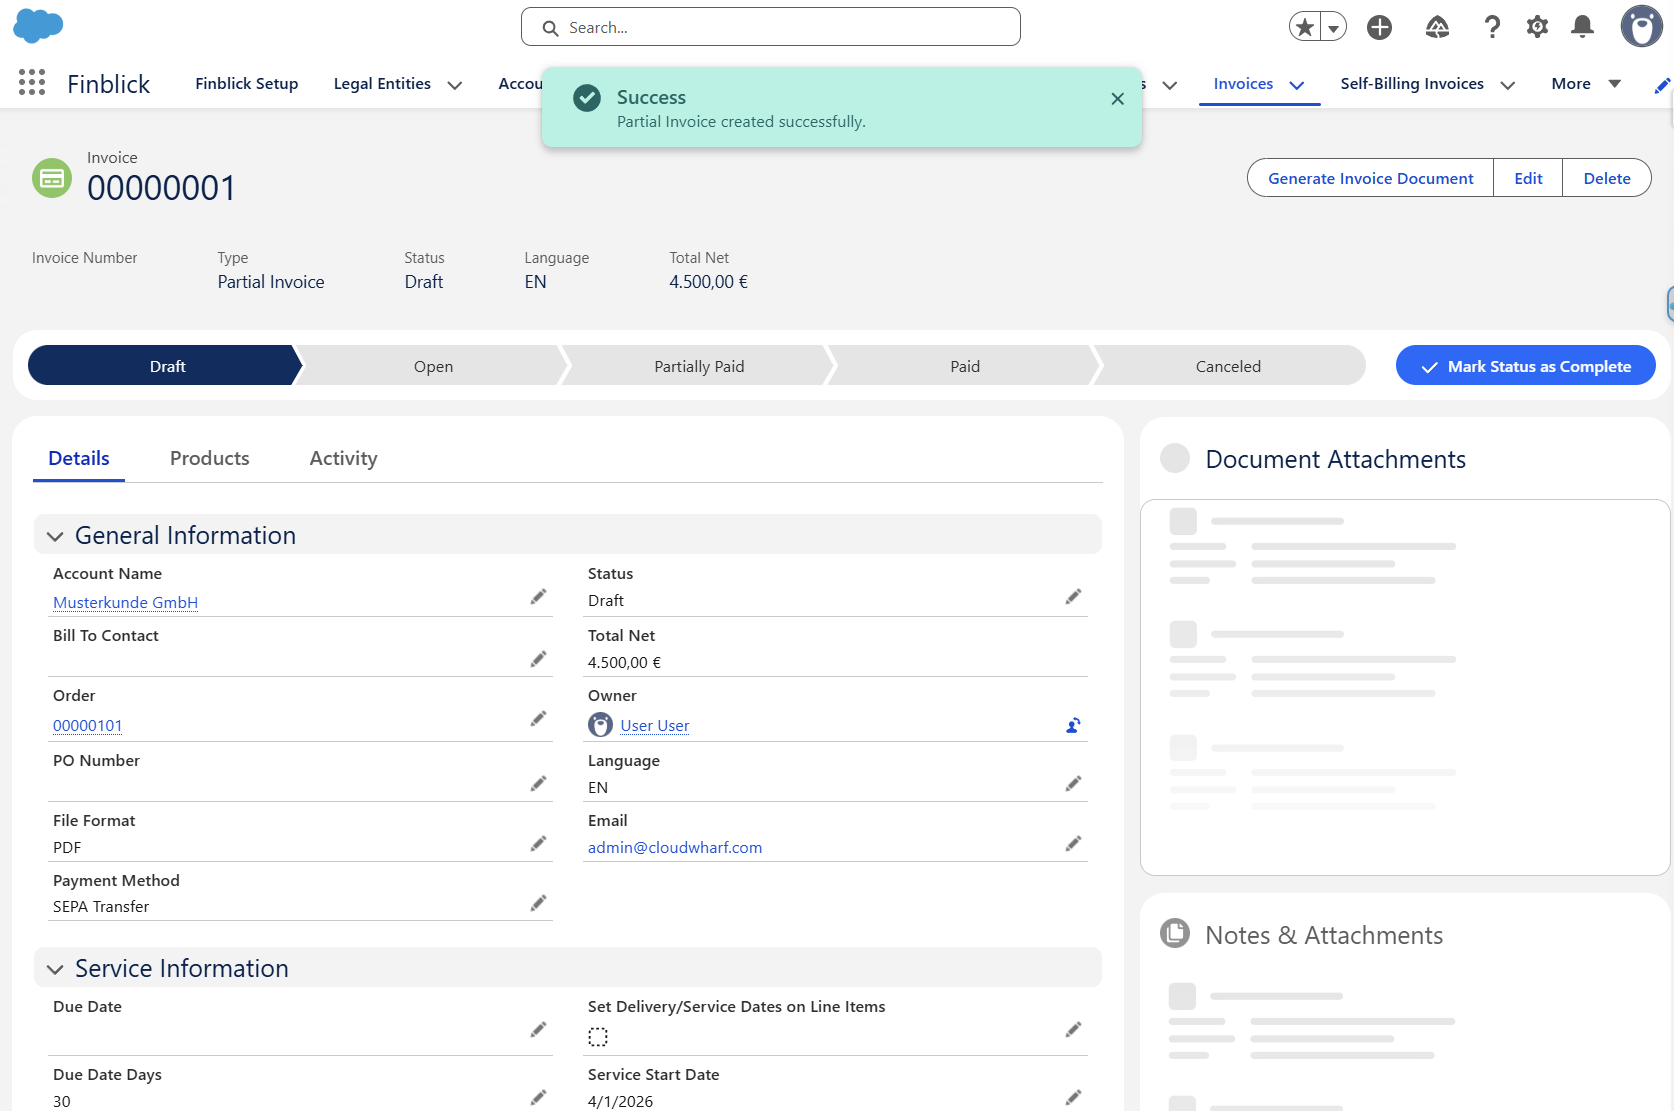The width and height of the screenshot is (1674, 1111).
Task: Click in the global Search field
Action: tap(771, 27)
